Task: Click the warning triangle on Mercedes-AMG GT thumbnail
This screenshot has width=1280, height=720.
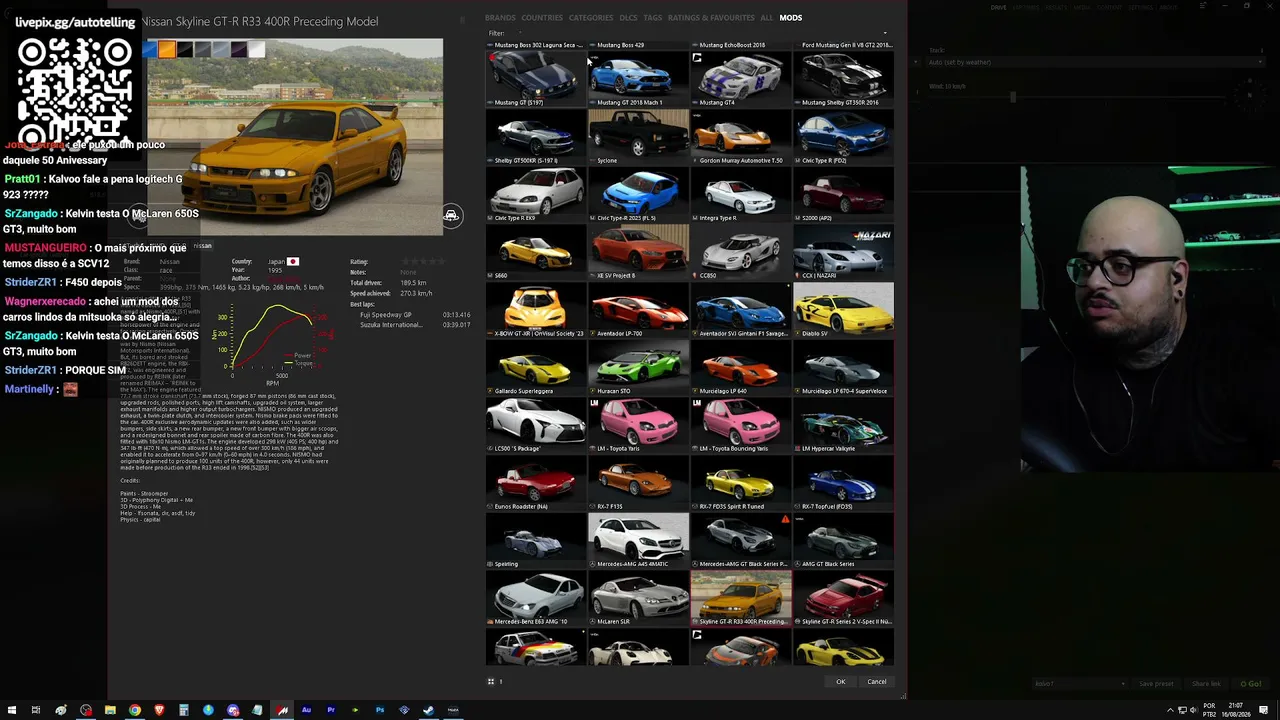Action: click(x=785, y=519)
